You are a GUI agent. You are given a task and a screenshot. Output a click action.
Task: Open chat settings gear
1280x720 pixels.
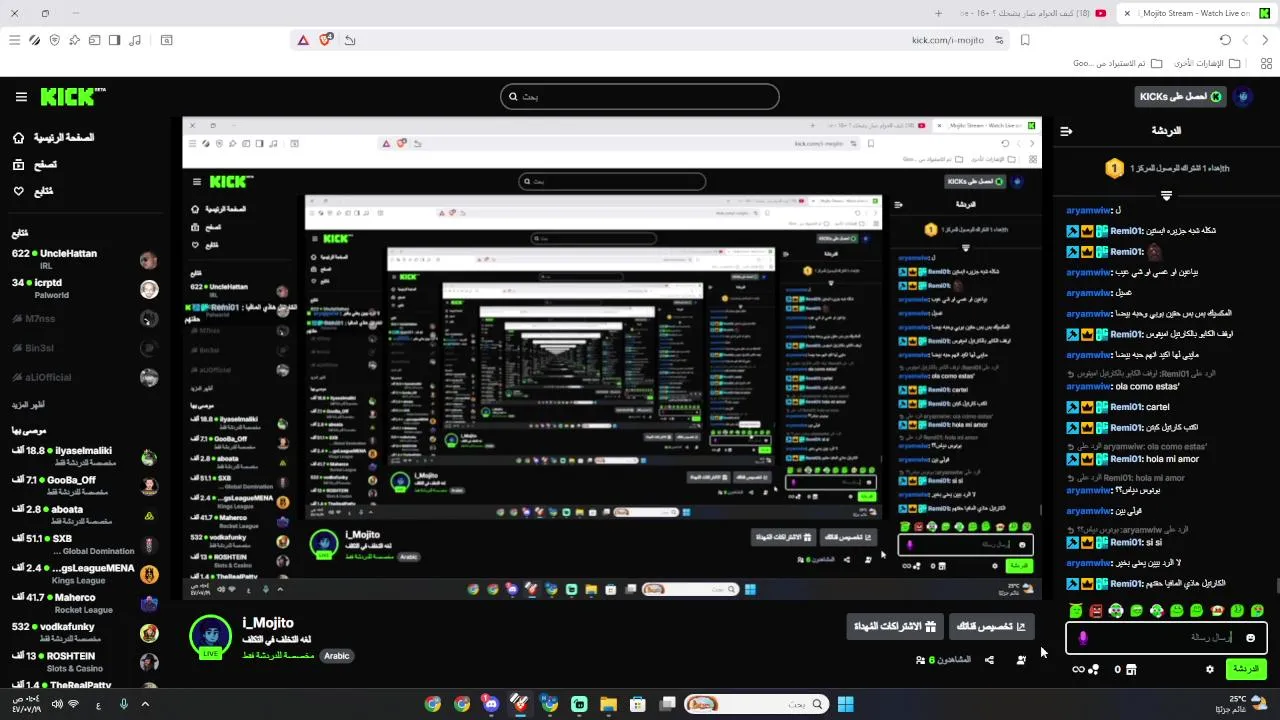(x=1209, y=669)
